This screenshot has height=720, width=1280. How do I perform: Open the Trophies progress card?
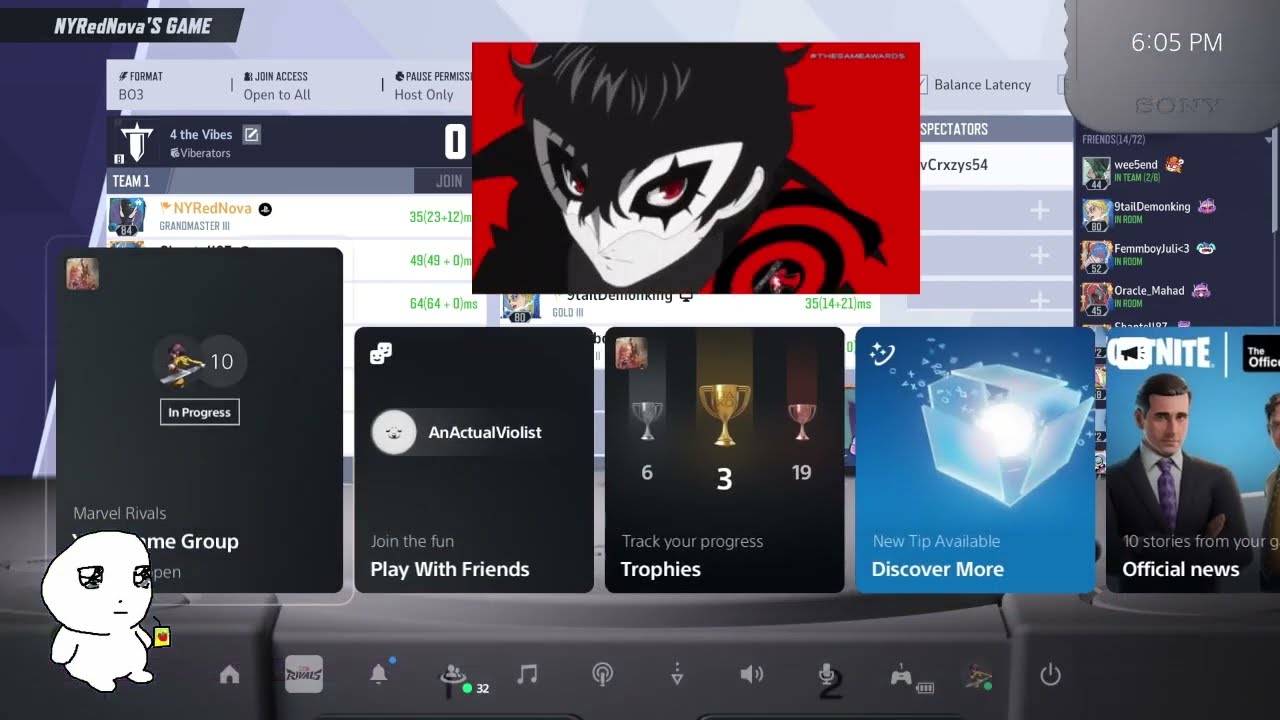(724, 460)
